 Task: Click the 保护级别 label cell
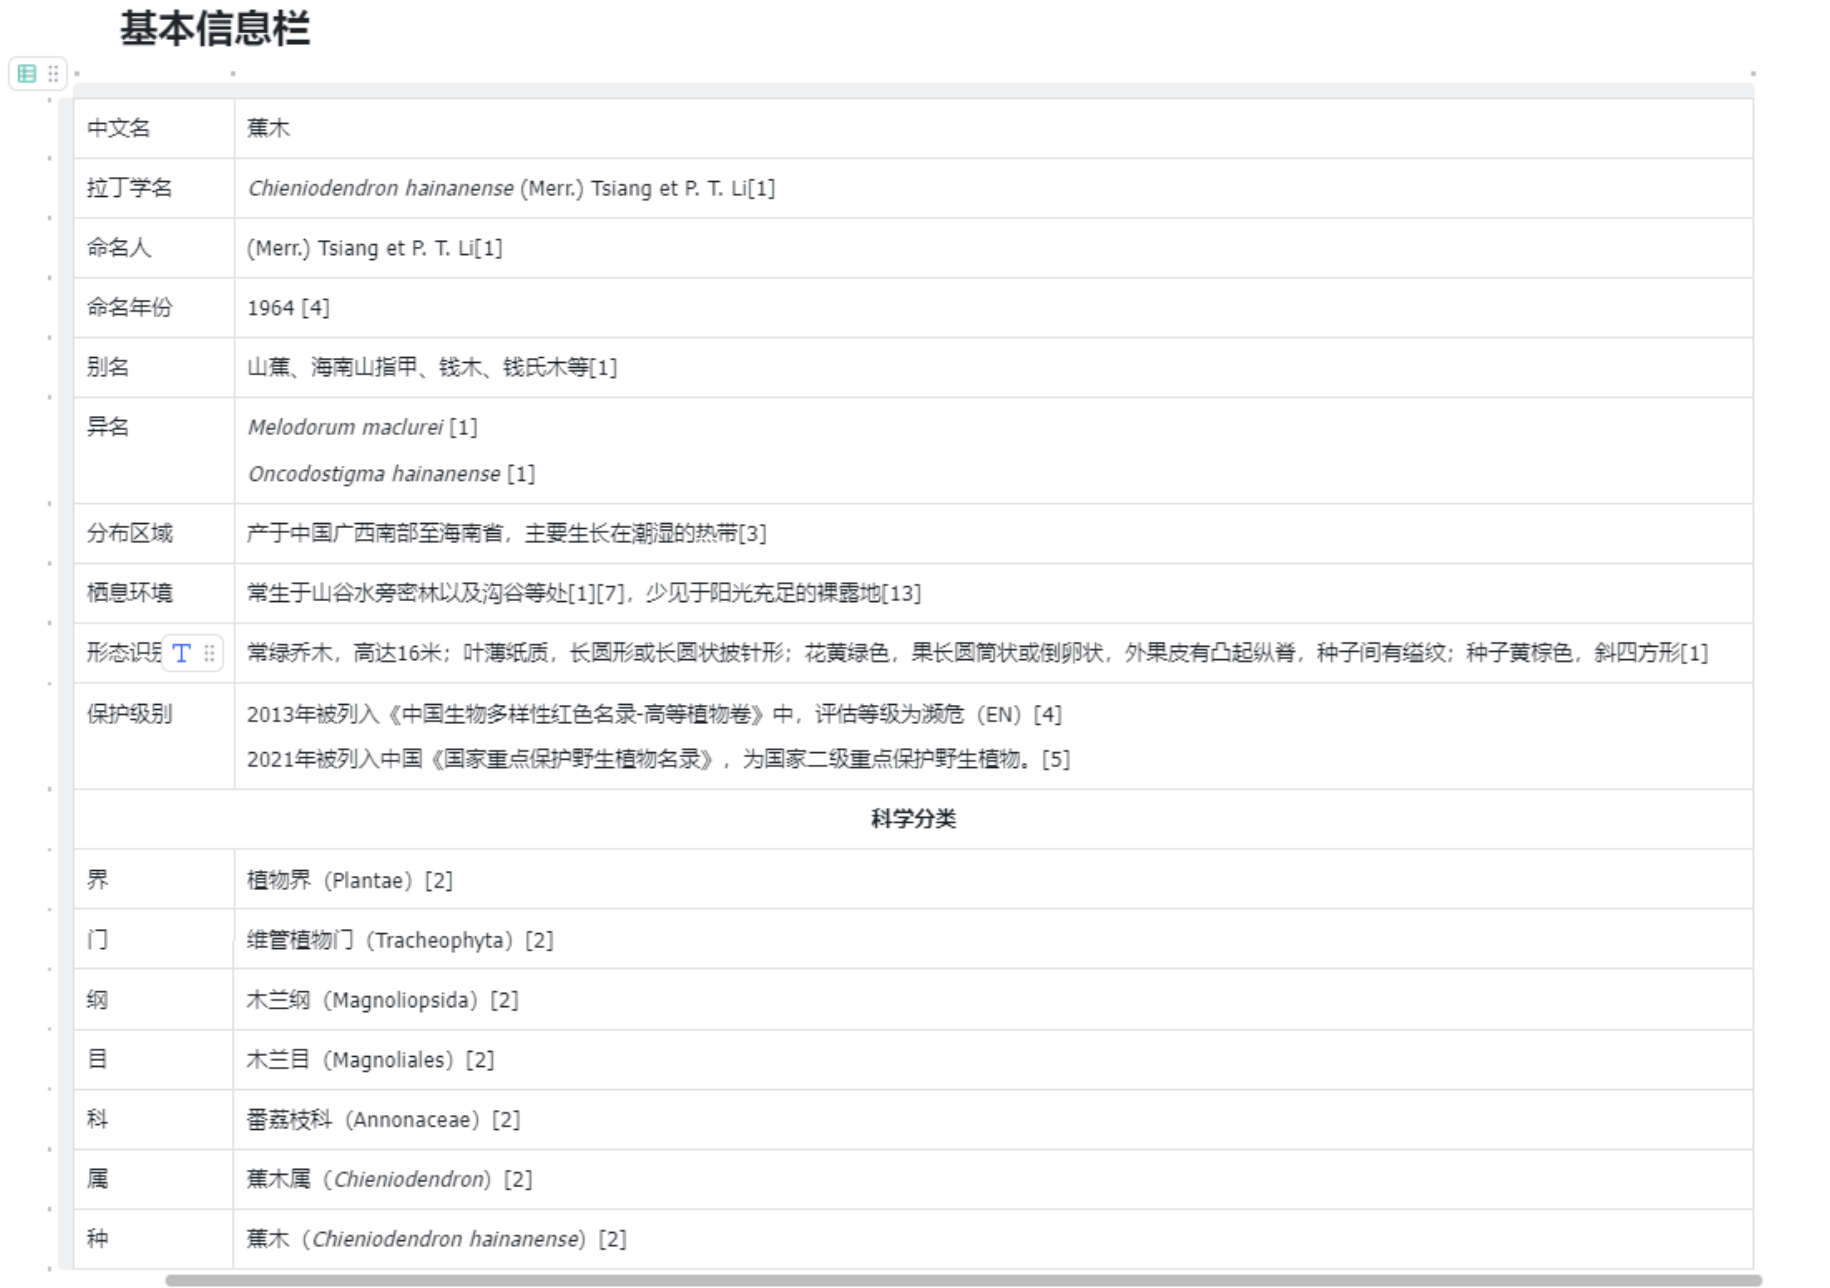[154, 736]
